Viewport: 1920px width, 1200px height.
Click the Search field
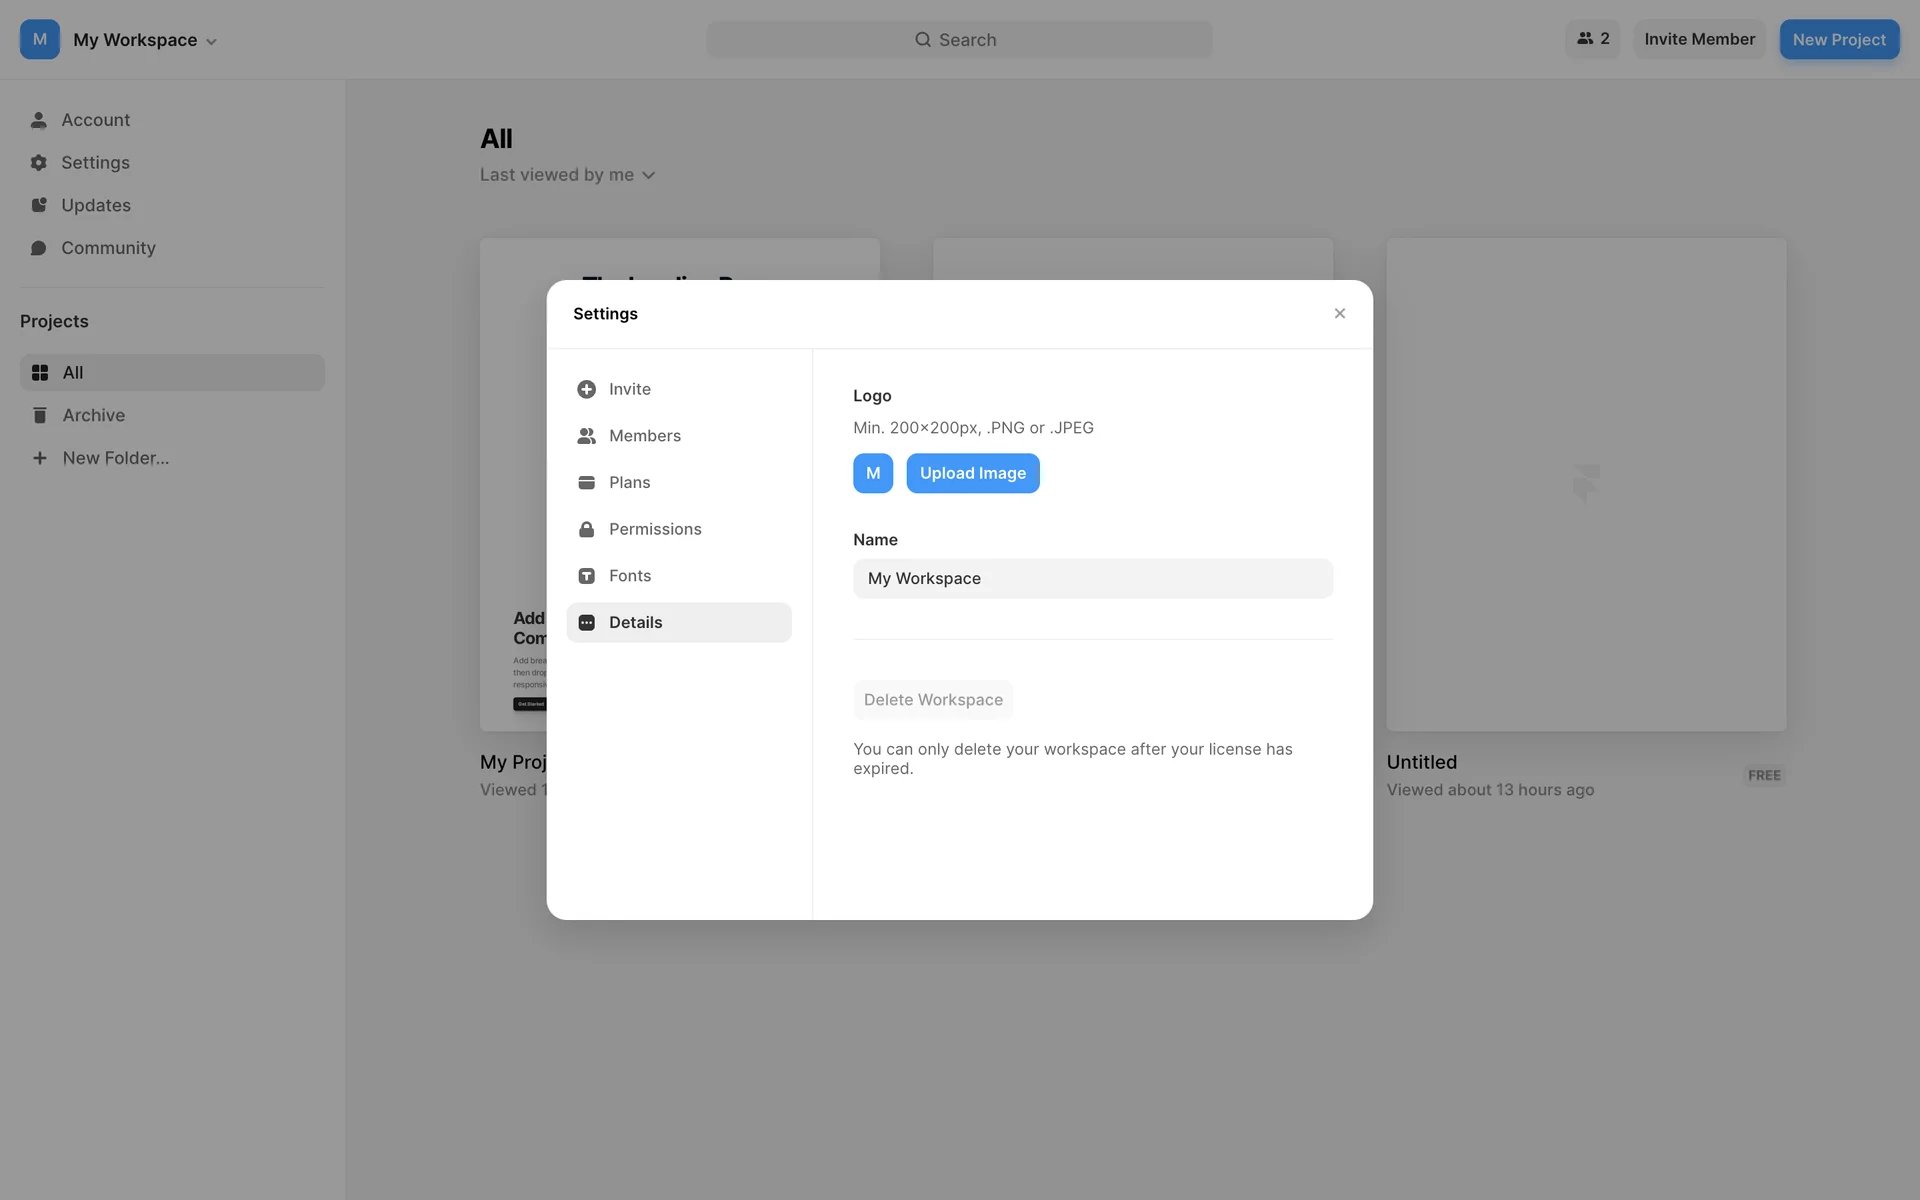[958, 40]
